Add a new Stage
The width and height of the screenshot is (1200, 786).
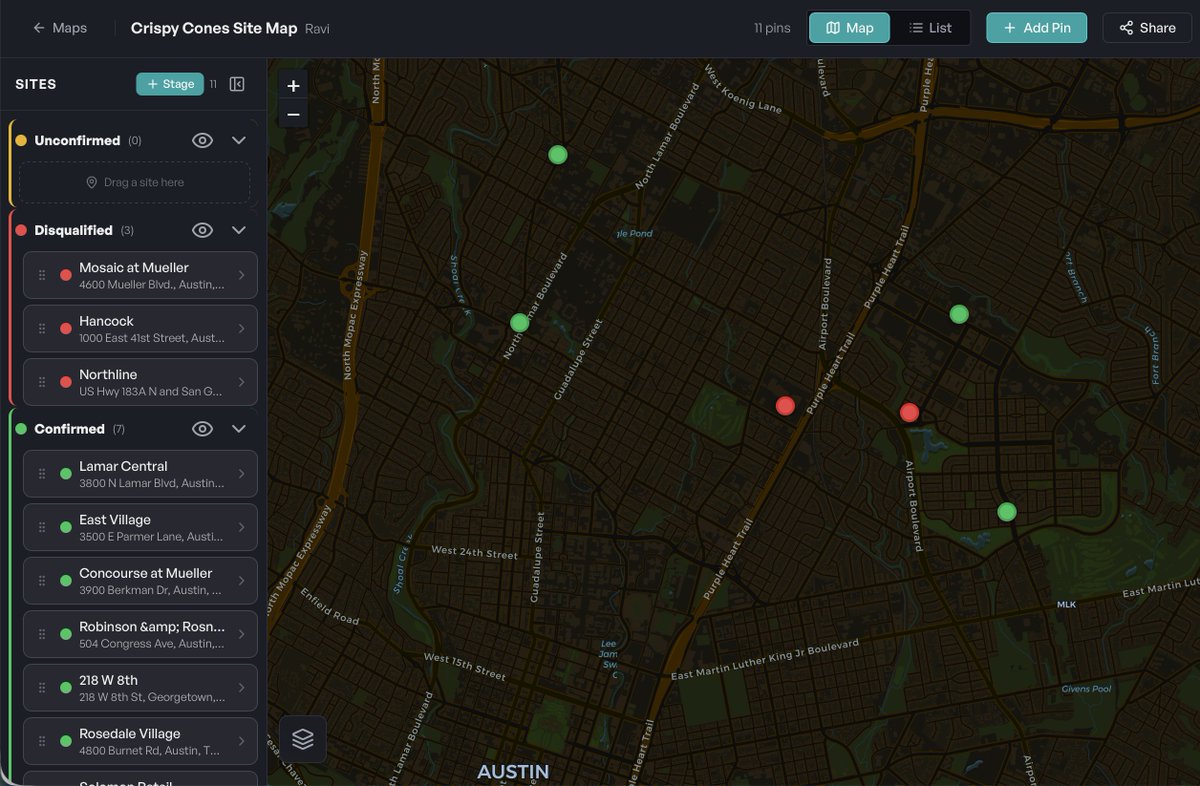tap(170, 84)
